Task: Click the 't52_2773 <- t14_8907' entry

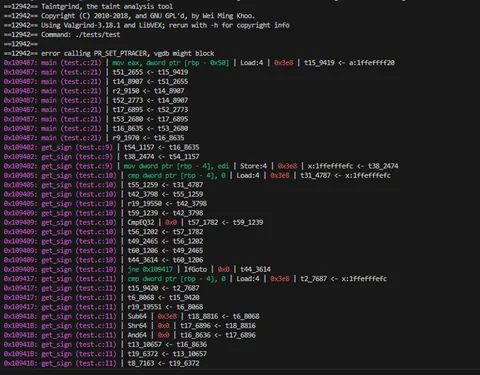Action: tap(150, 100)
